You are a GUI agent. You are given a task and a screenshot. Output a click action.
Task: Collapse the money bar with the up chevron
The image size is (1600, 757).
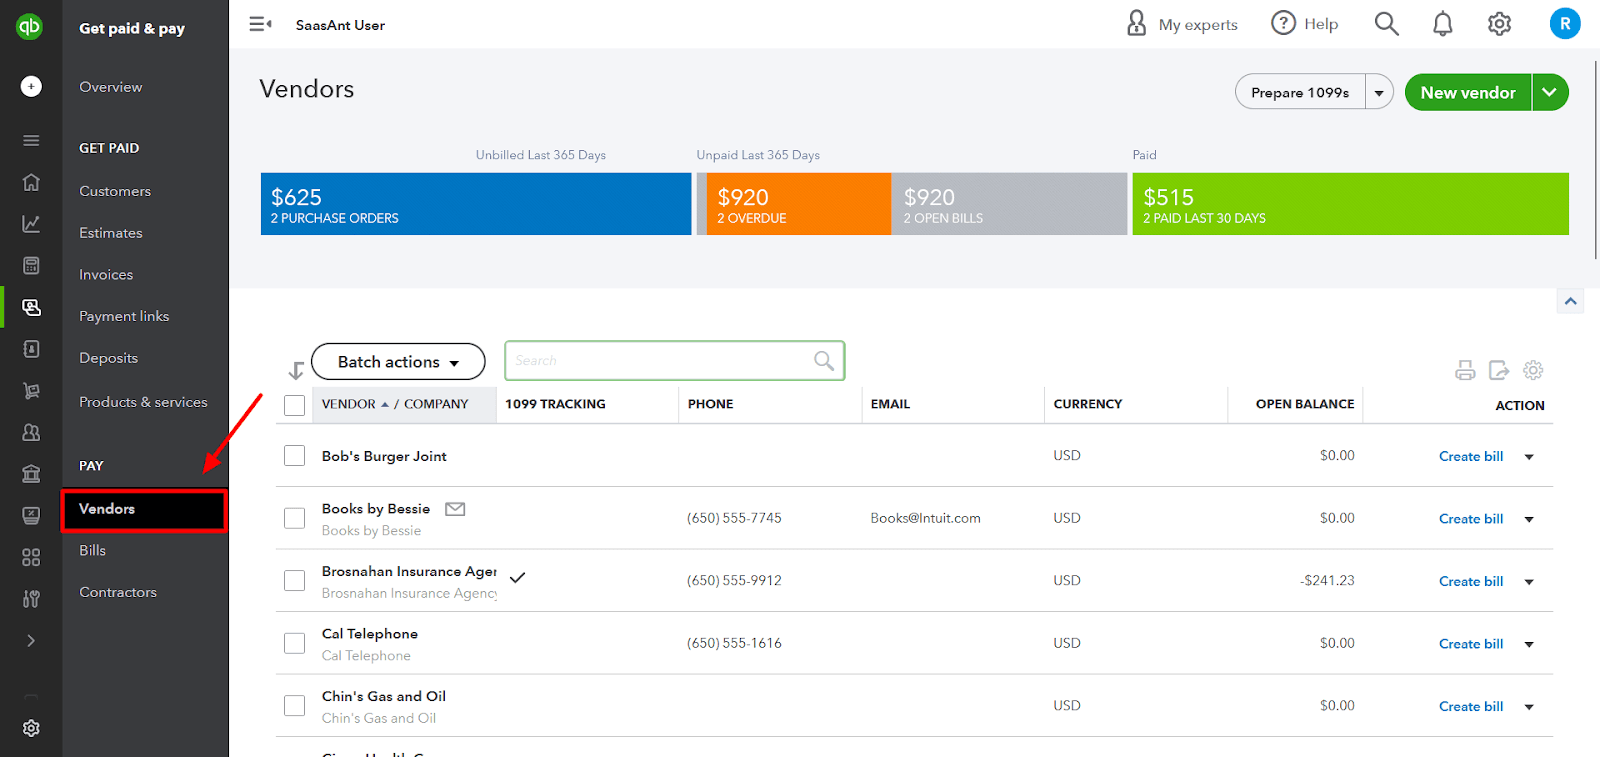point(1570,301)
